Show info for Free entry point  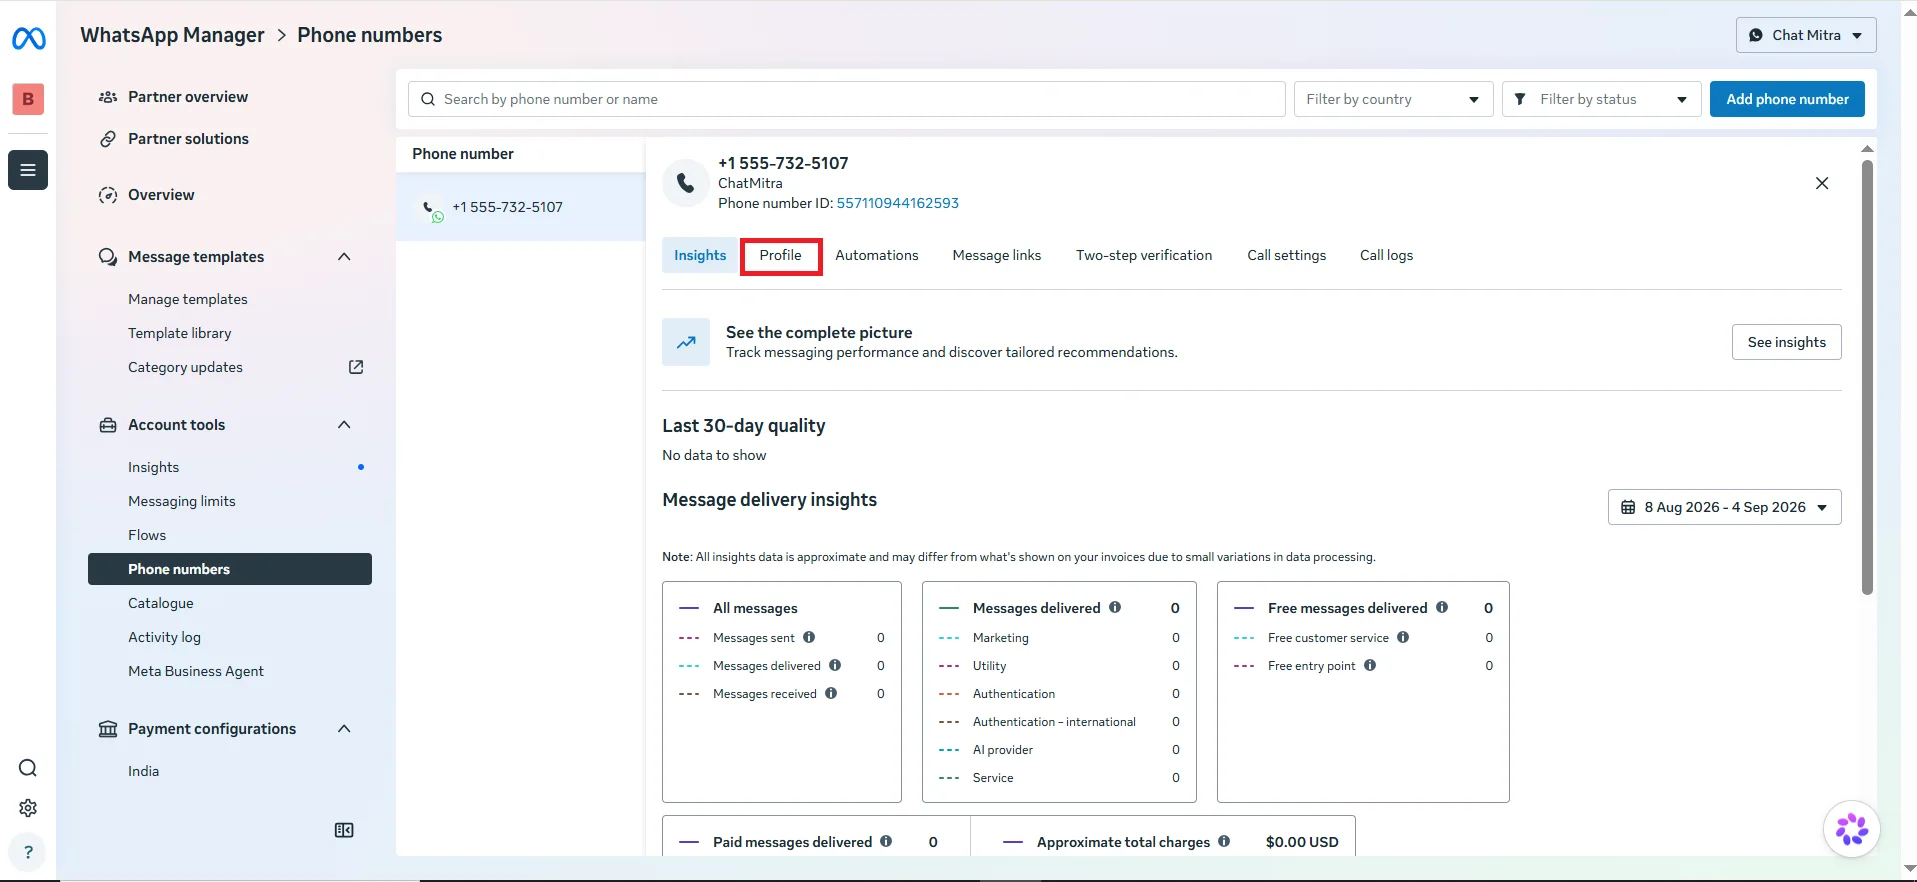1370,665
